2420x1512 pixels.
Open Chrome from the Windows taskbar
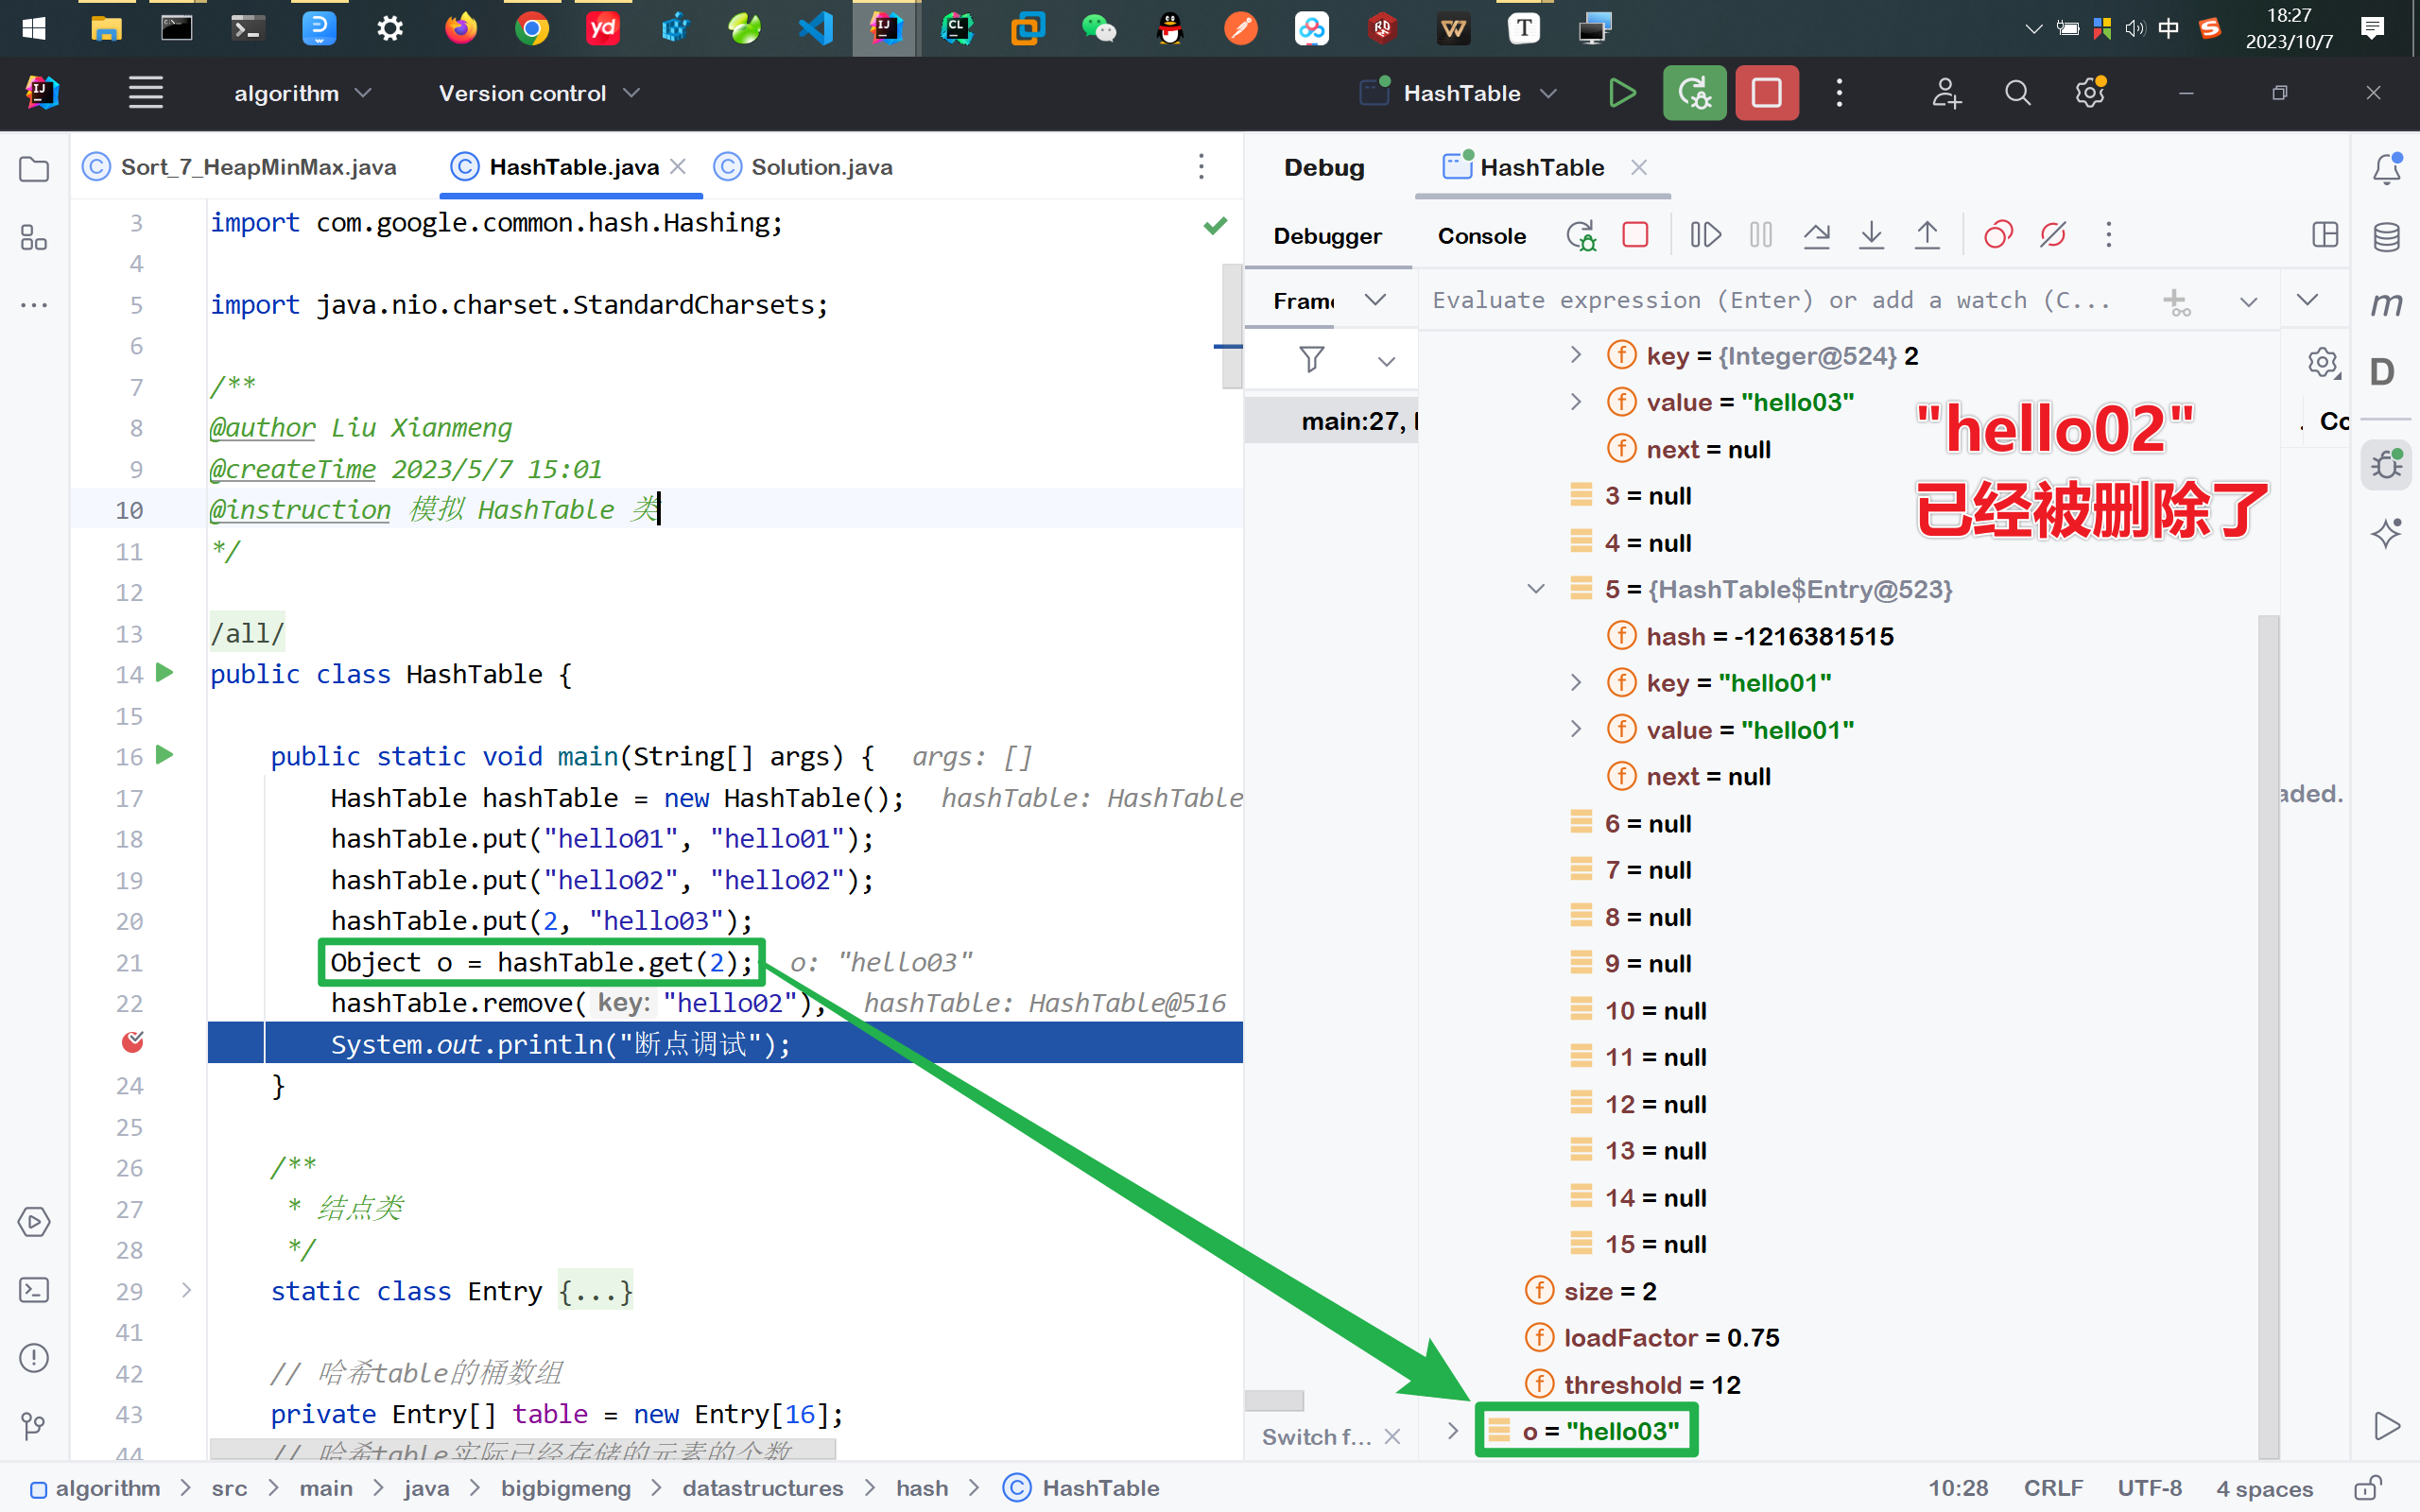(532, 28)
